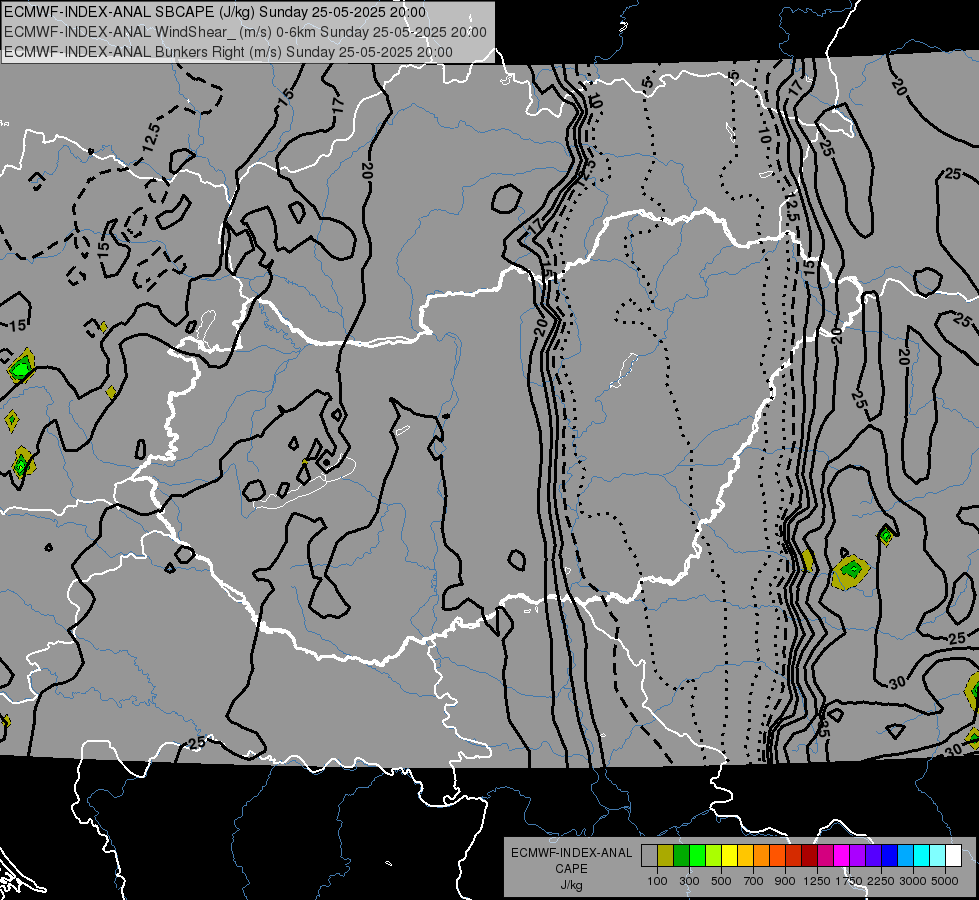Click the 100 label under the legend

coord(657,881)
